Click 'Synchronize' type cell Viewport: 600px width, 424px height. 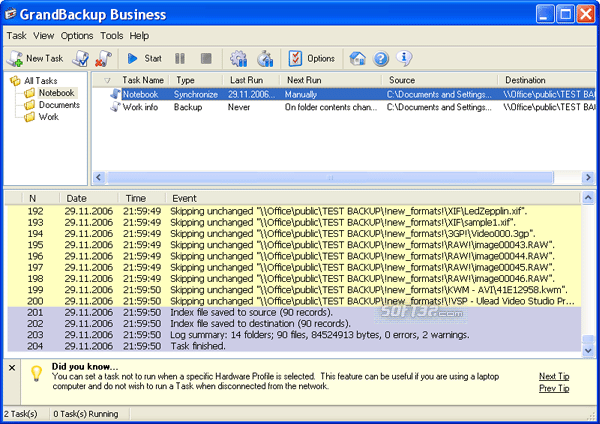(196, 95)
